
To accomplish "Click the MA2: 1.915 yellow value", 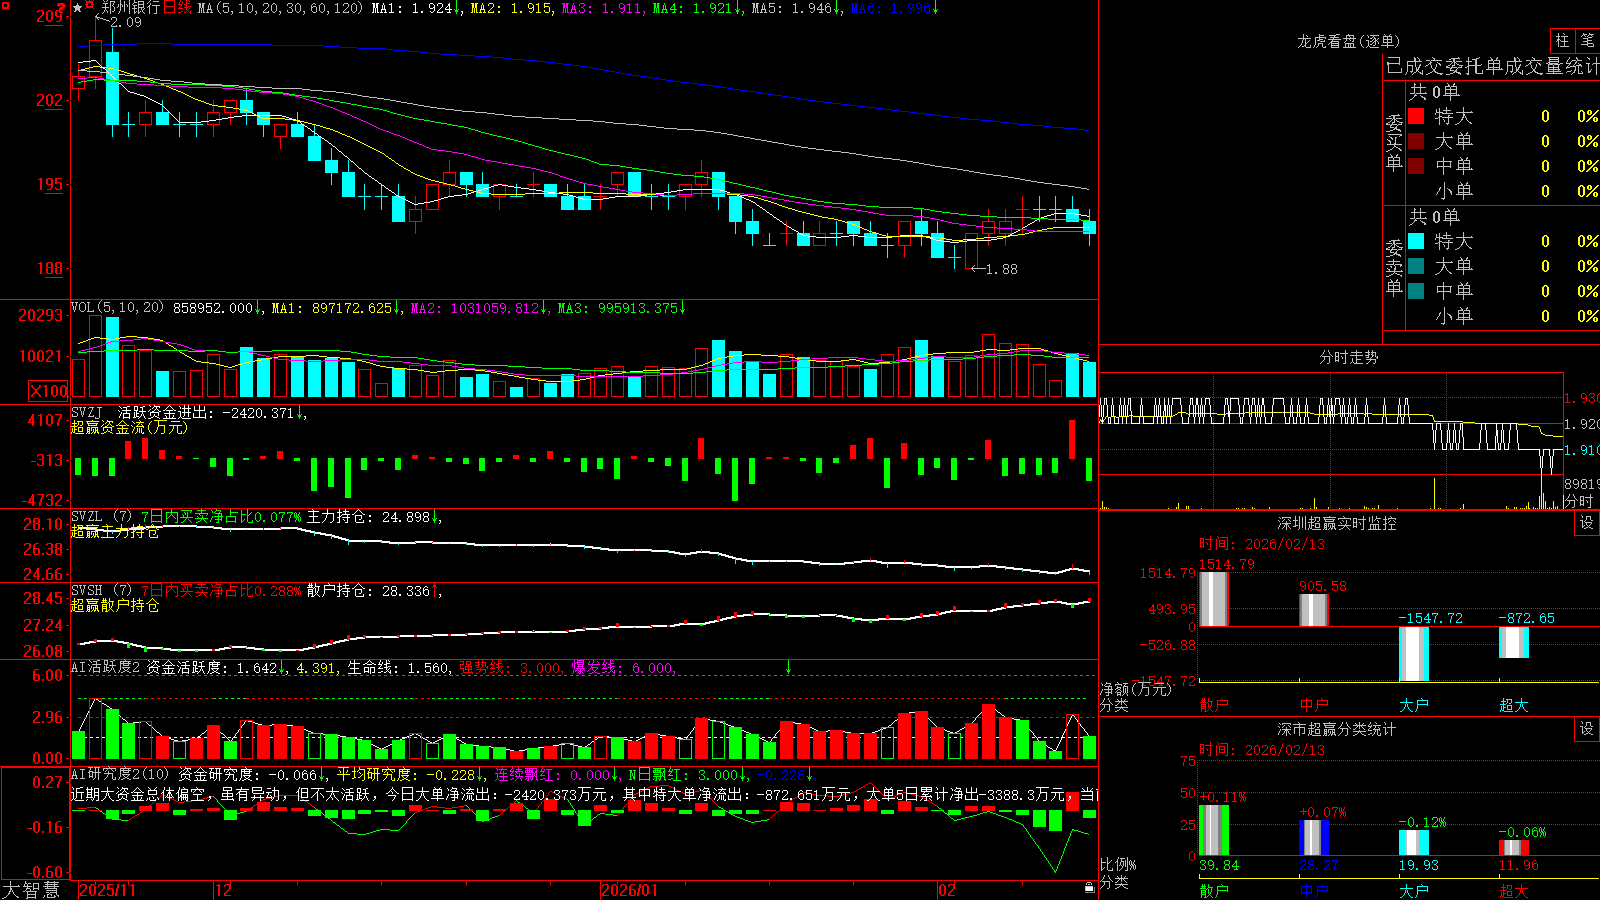I will pos(511,8).
